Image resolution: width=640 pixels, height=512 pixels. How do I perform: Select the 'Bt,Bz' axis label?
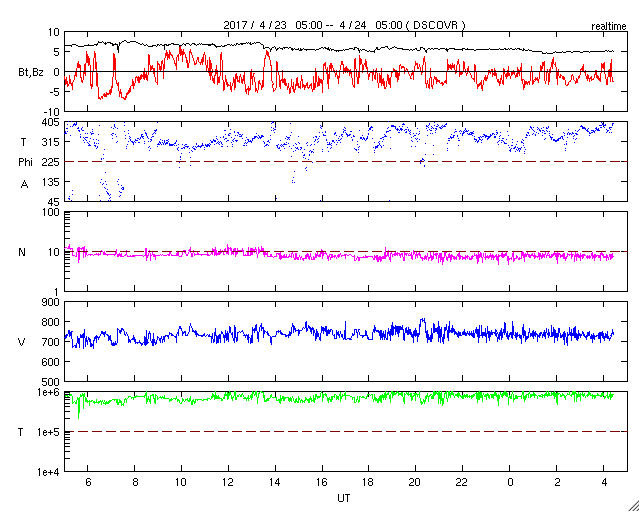[31, 73]
